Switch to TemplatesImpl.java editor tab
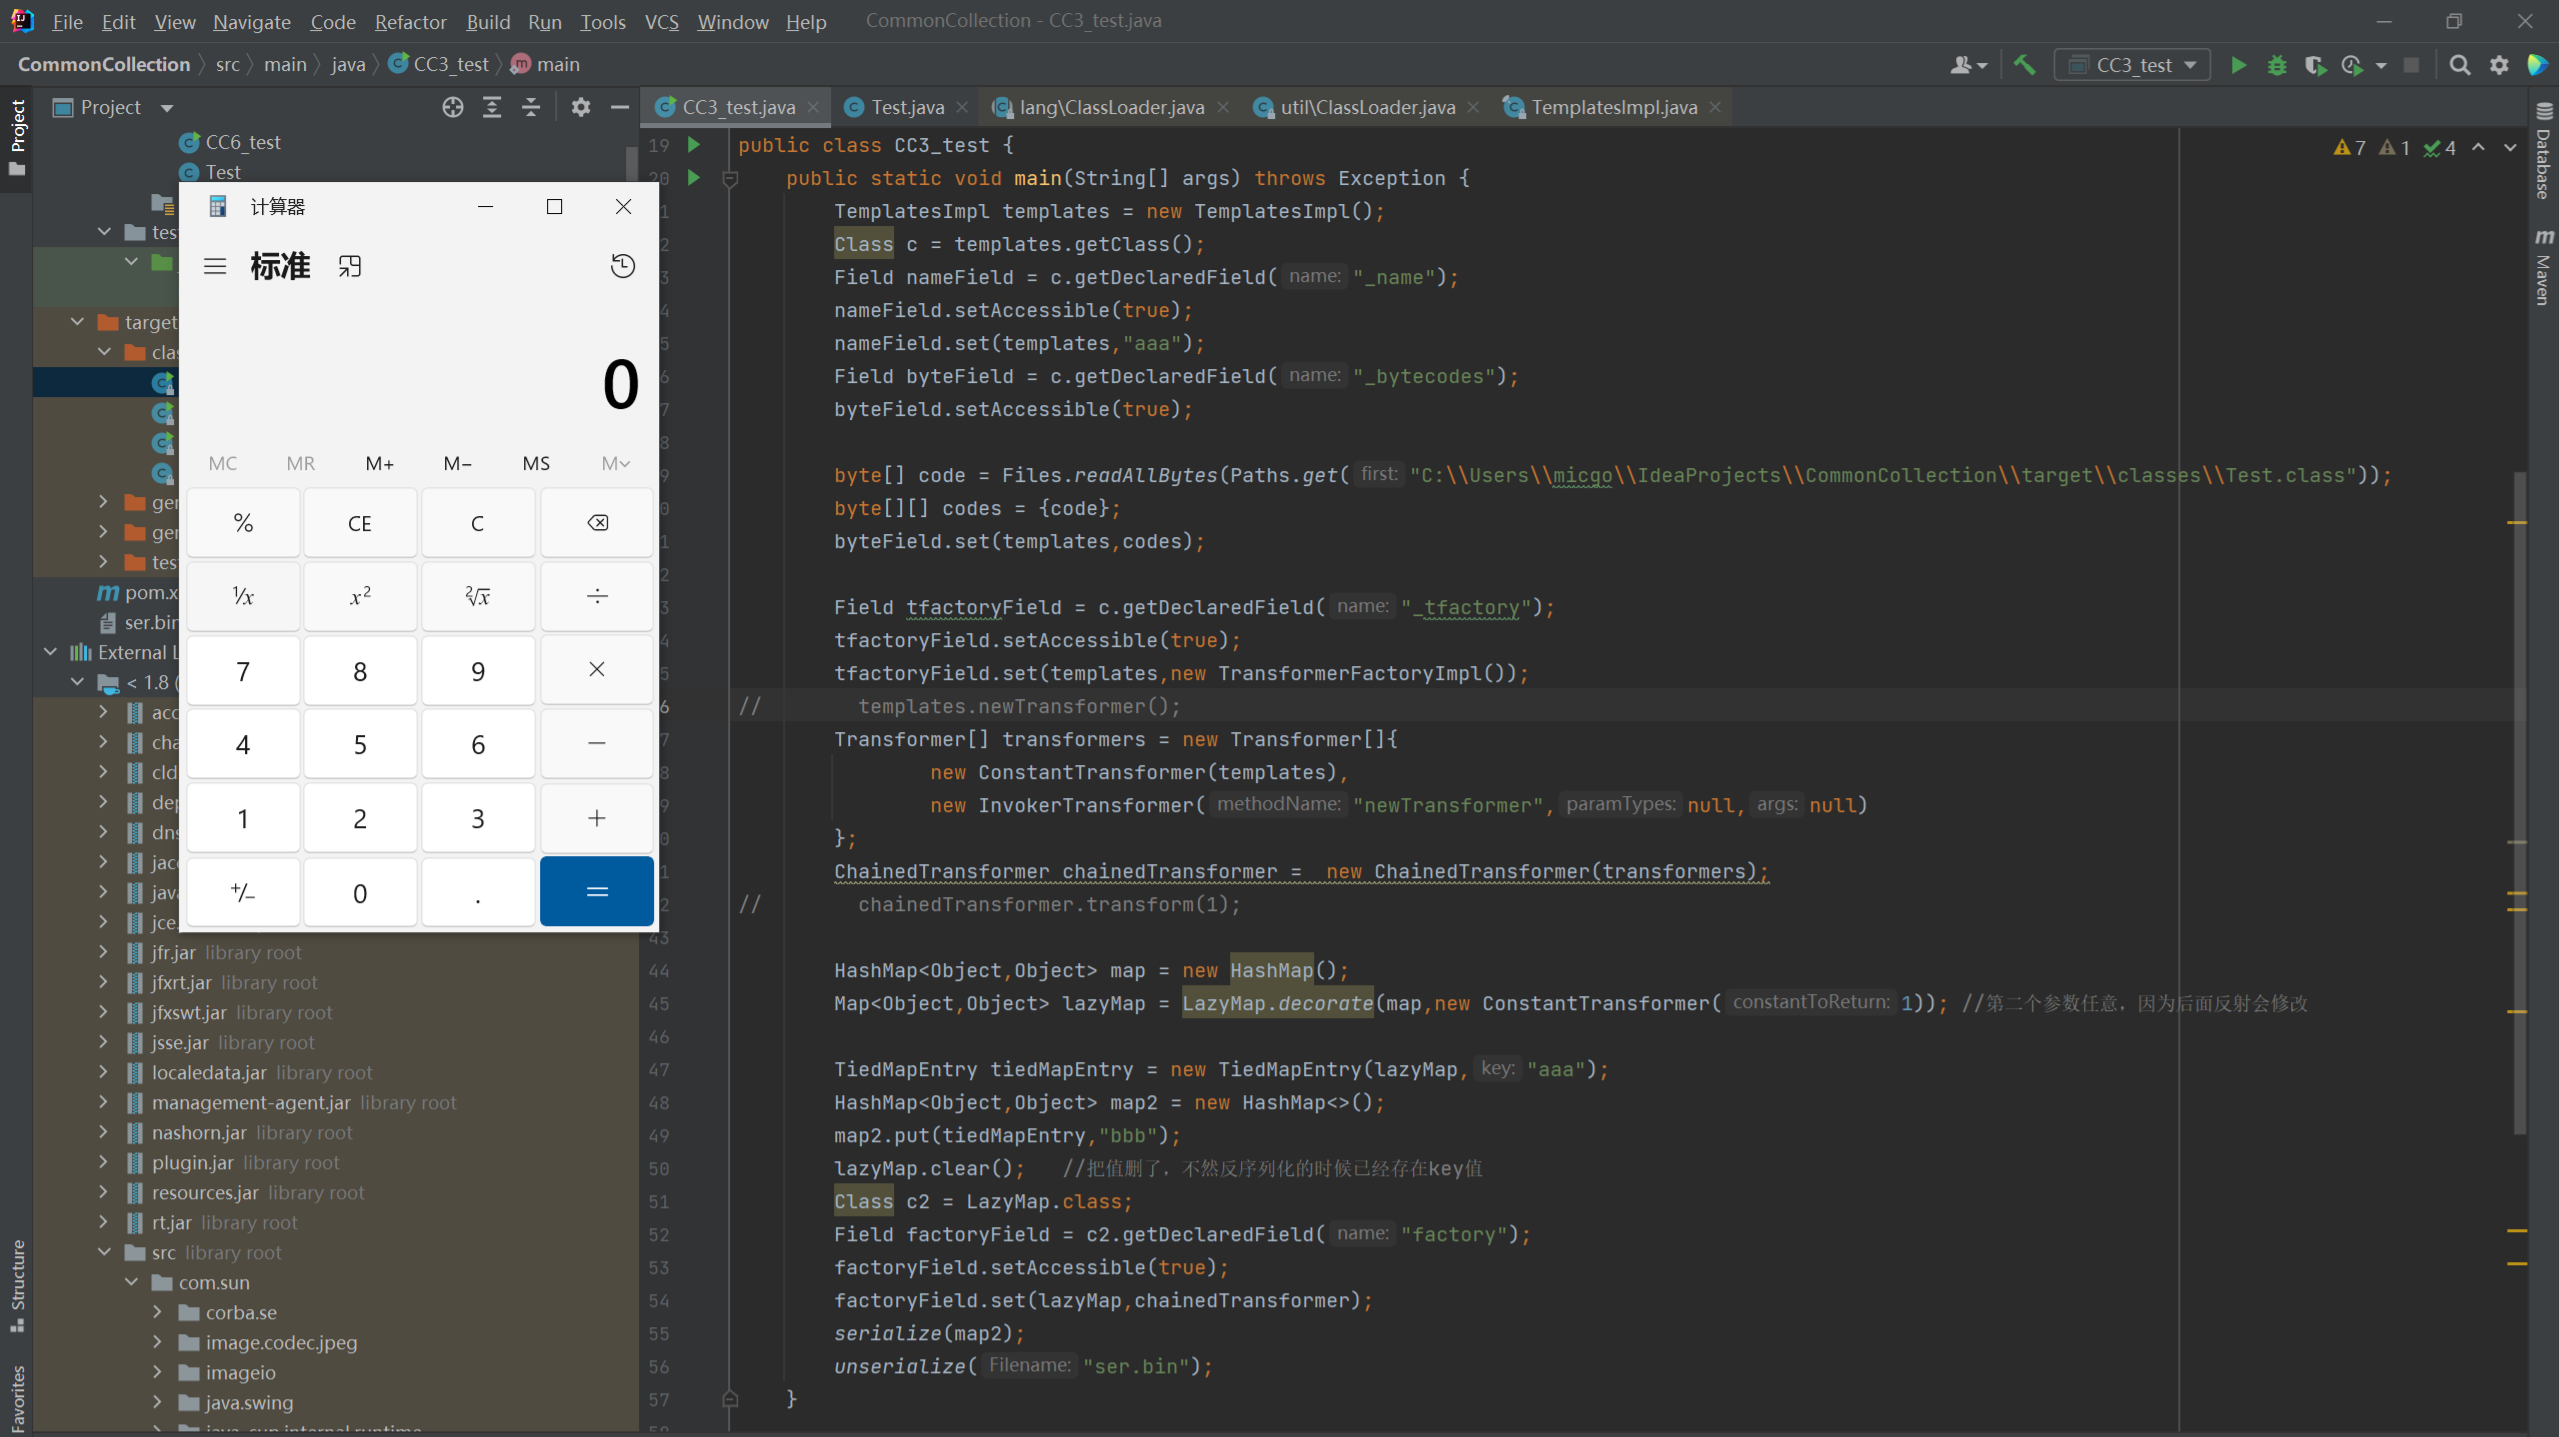Screen dimensions: 2559x1437 point(1613,107)
